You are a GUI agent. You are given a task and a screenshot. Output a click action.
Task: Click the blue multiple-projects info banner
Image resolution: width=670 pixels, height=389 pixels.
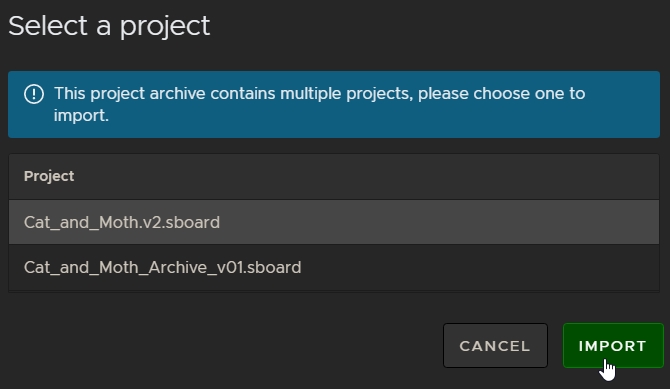334,104
